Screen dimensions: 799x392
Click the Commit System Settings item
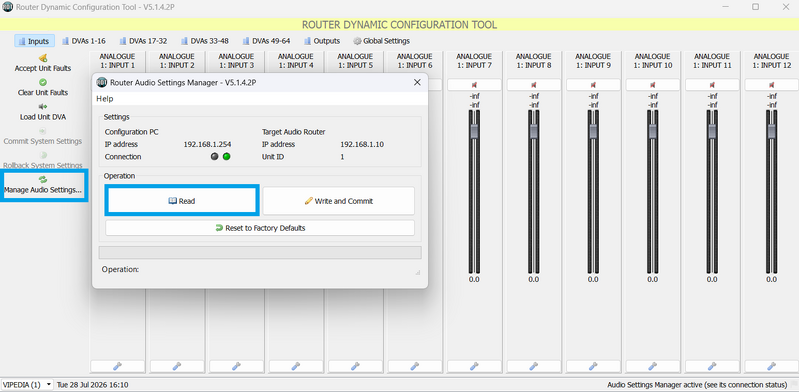tap(43, 136)
